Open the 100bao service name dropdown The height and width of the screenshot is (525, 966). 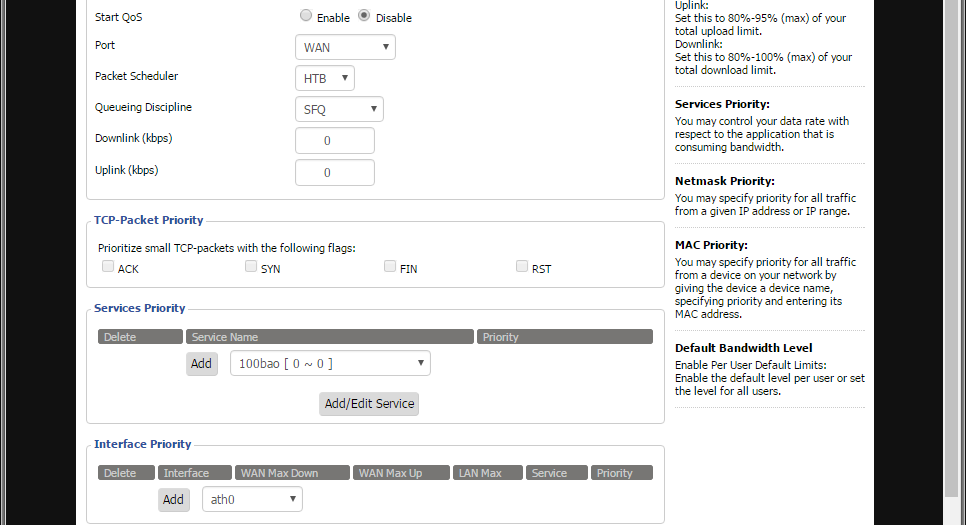(330, 363)
